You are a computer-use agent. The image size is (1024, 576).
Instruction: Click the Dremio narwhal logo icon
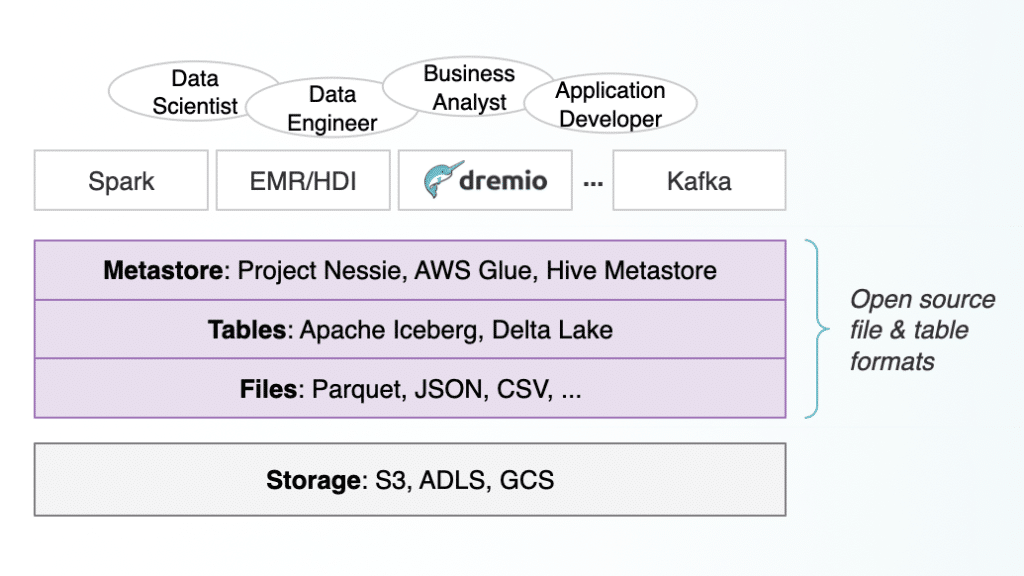coord(443,179)
